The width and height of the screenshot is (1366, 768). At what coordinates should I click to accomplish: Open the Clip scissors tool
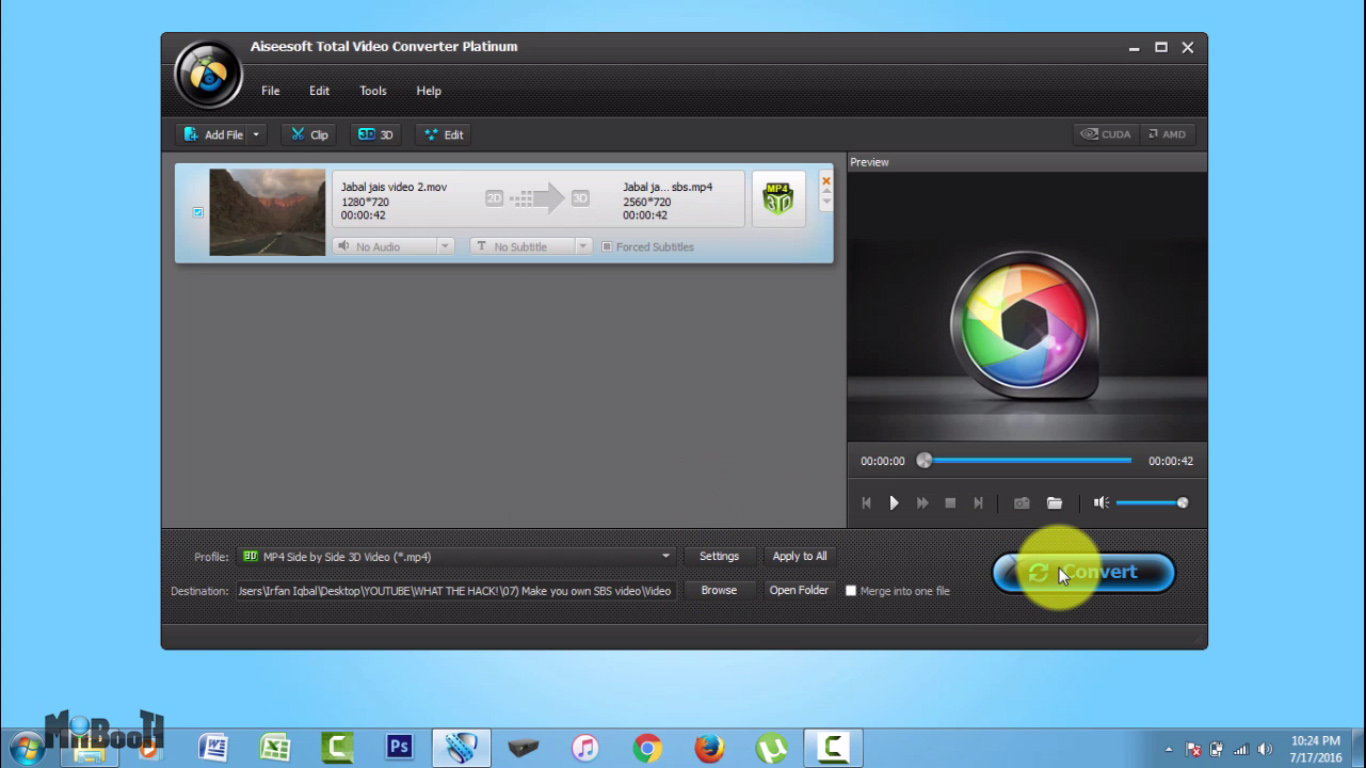[x=308, y=135]
